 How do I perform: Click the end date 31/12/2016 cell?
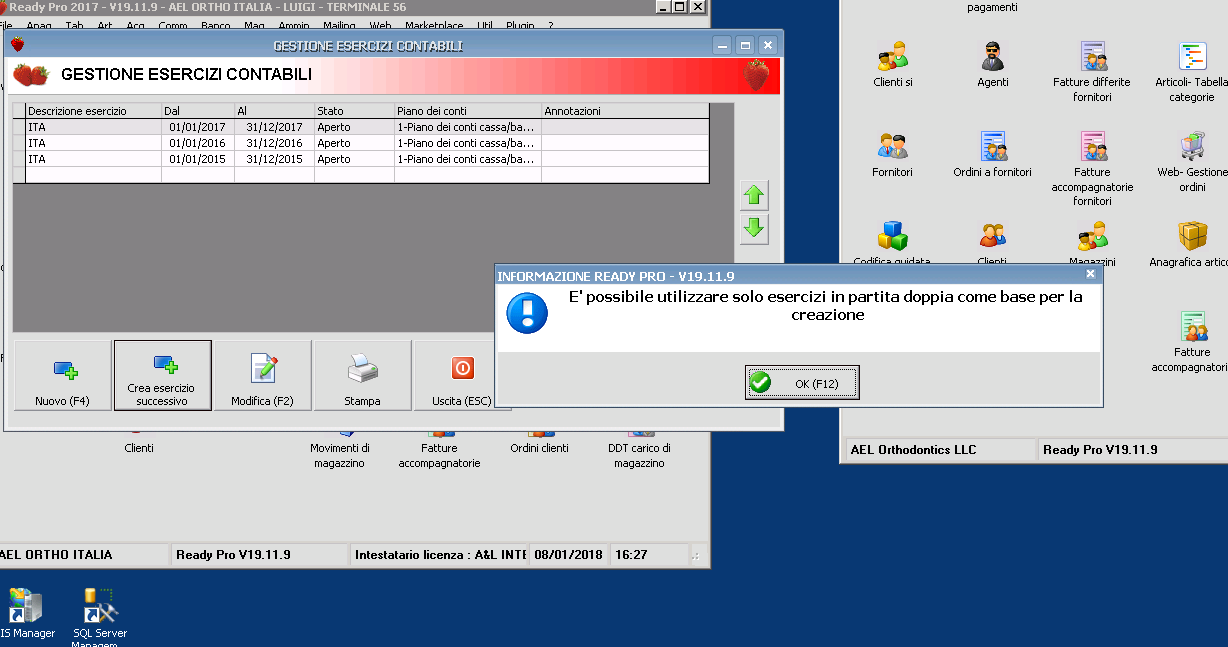(274, 143)
